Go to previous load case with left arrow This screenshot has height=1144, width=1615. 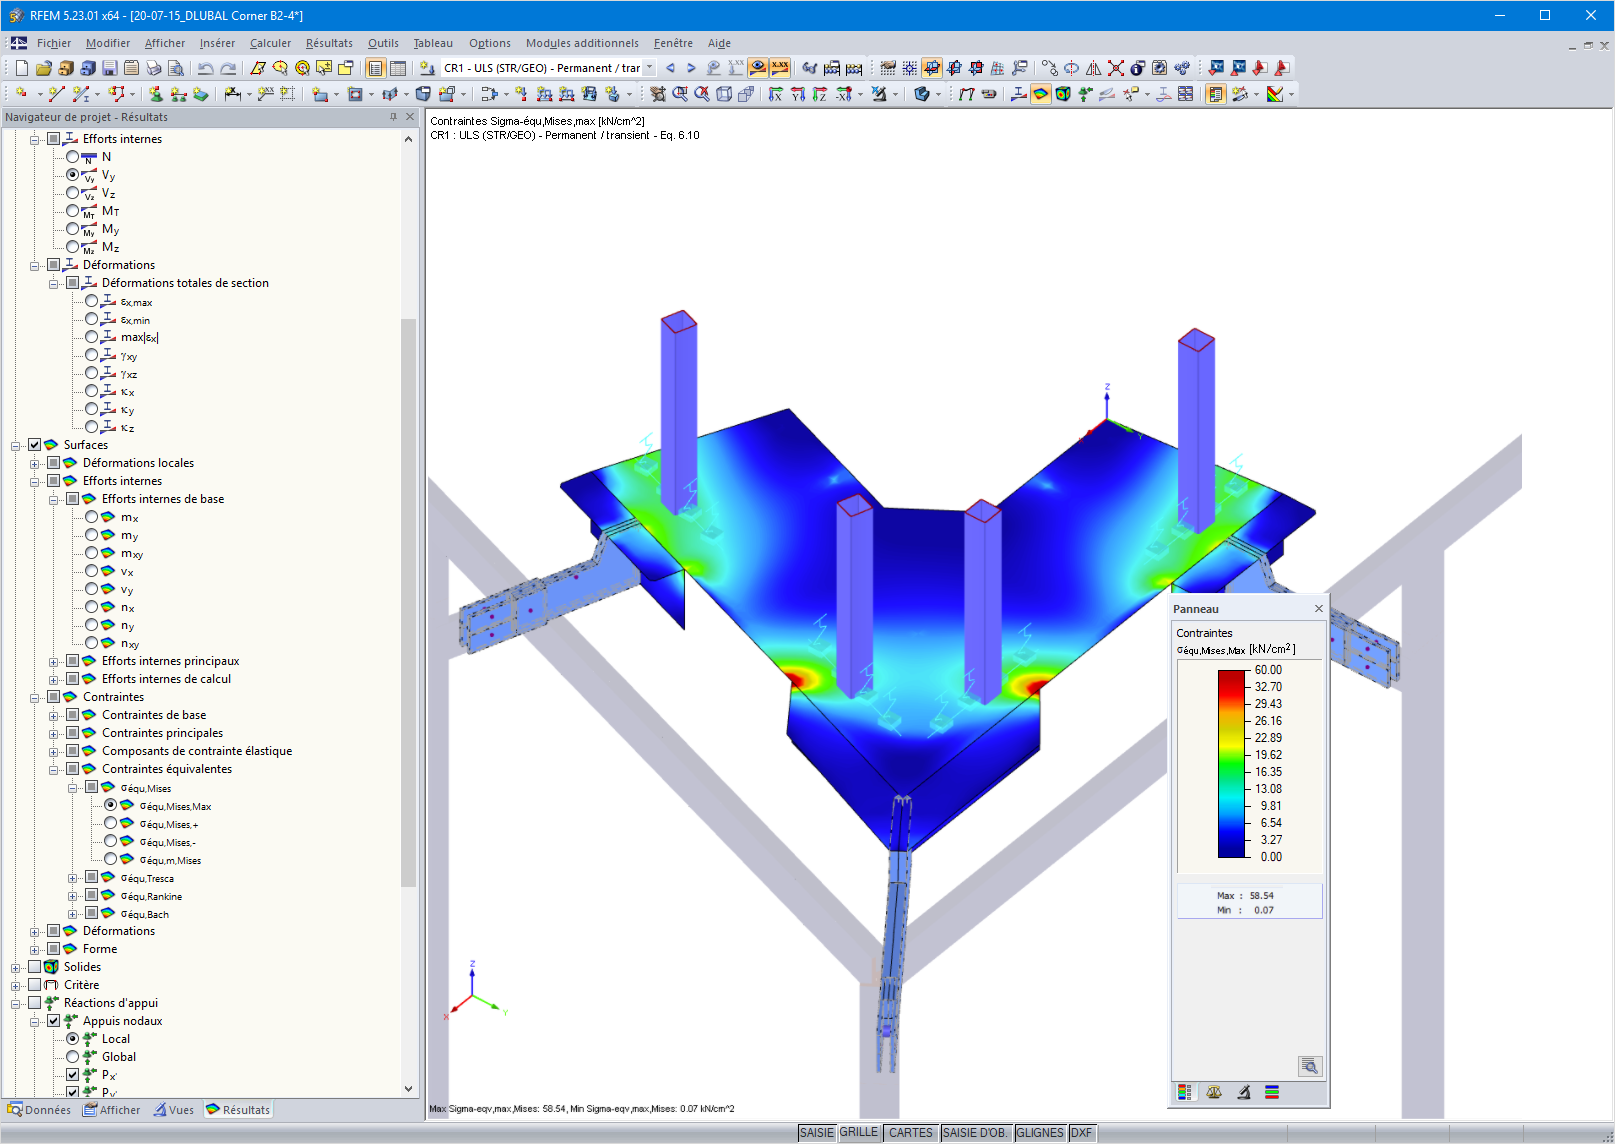[x=670, y=68]
